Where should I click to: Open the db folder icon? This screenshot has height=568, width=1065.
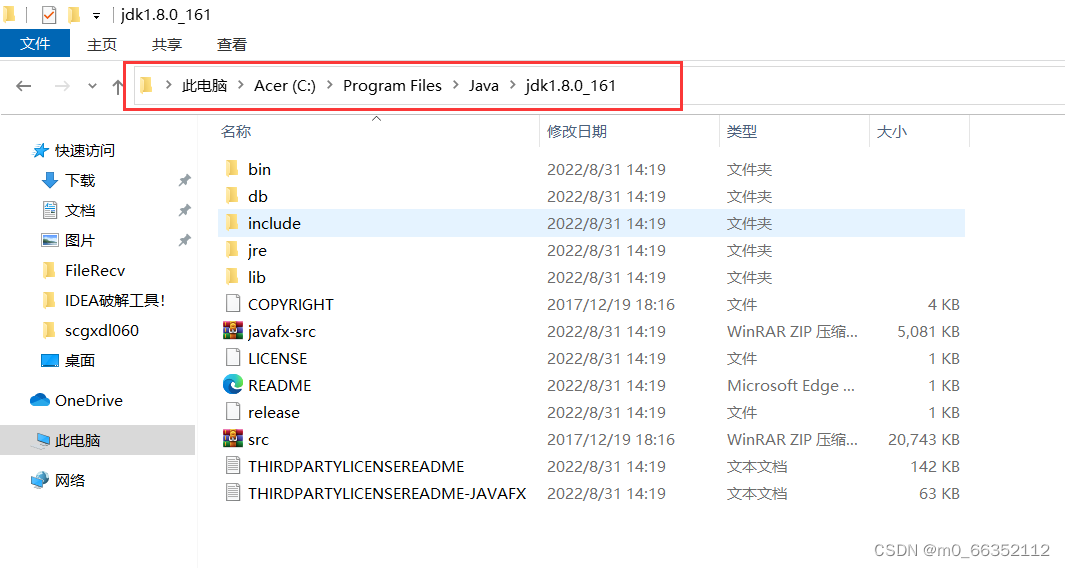(x=232, y=196)
